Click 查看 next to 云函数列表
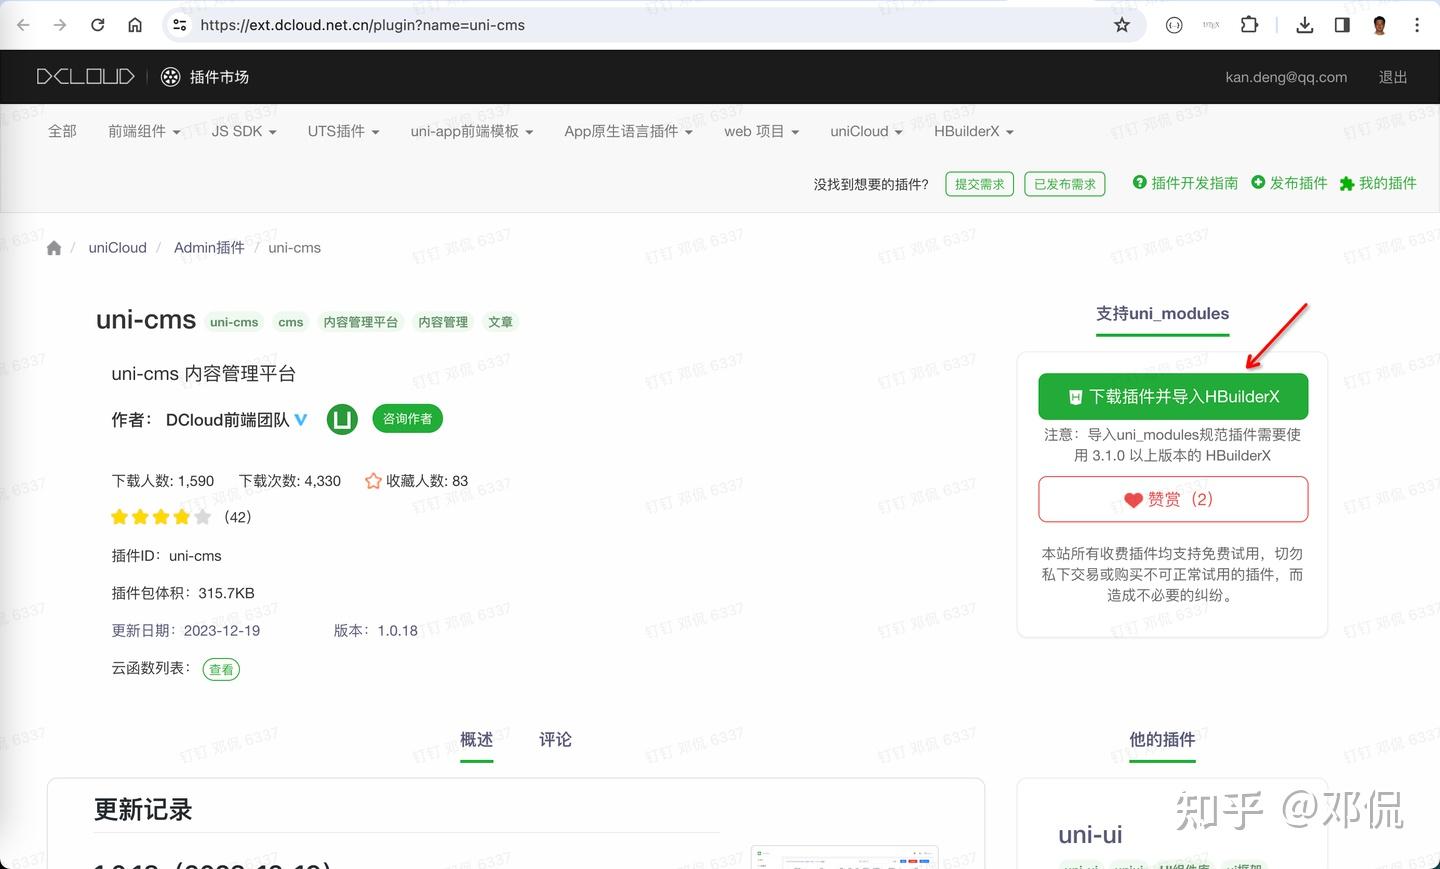Screen dimensions: 1440x869 [x=221, y=670]
